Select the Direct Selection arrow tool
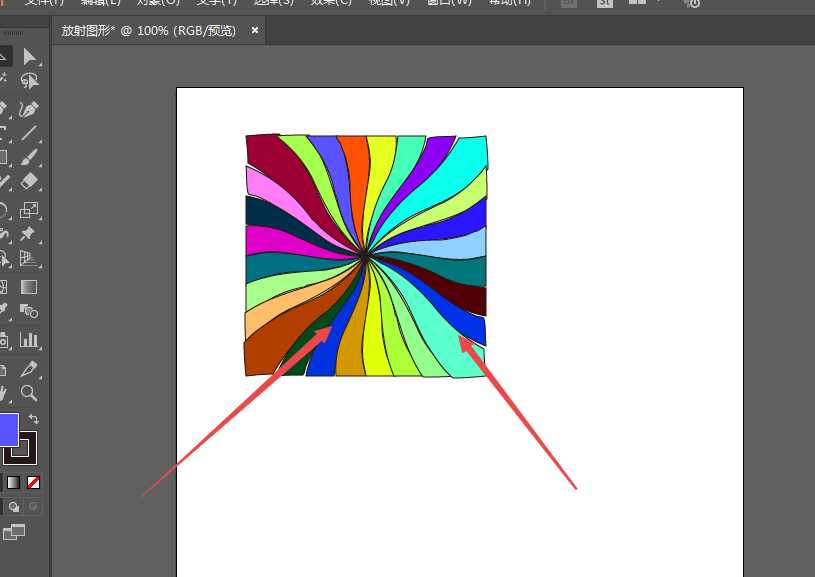 click(x=29, y=57)
